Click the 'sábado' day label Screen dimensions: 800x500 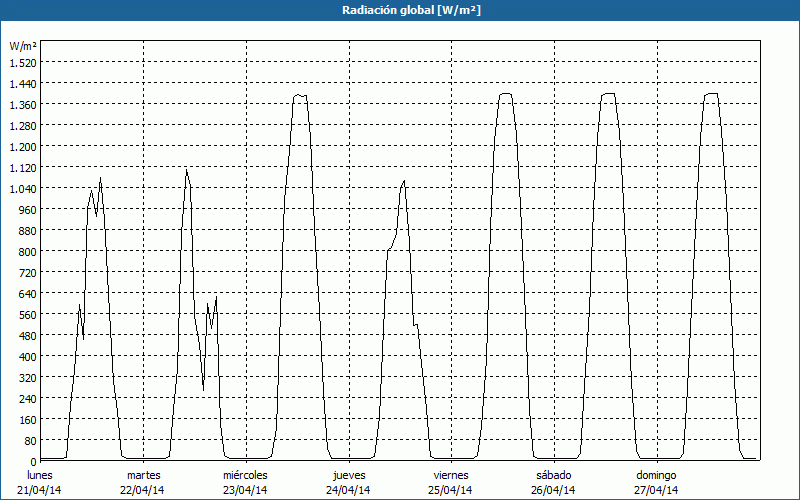(x=554, y=475)
